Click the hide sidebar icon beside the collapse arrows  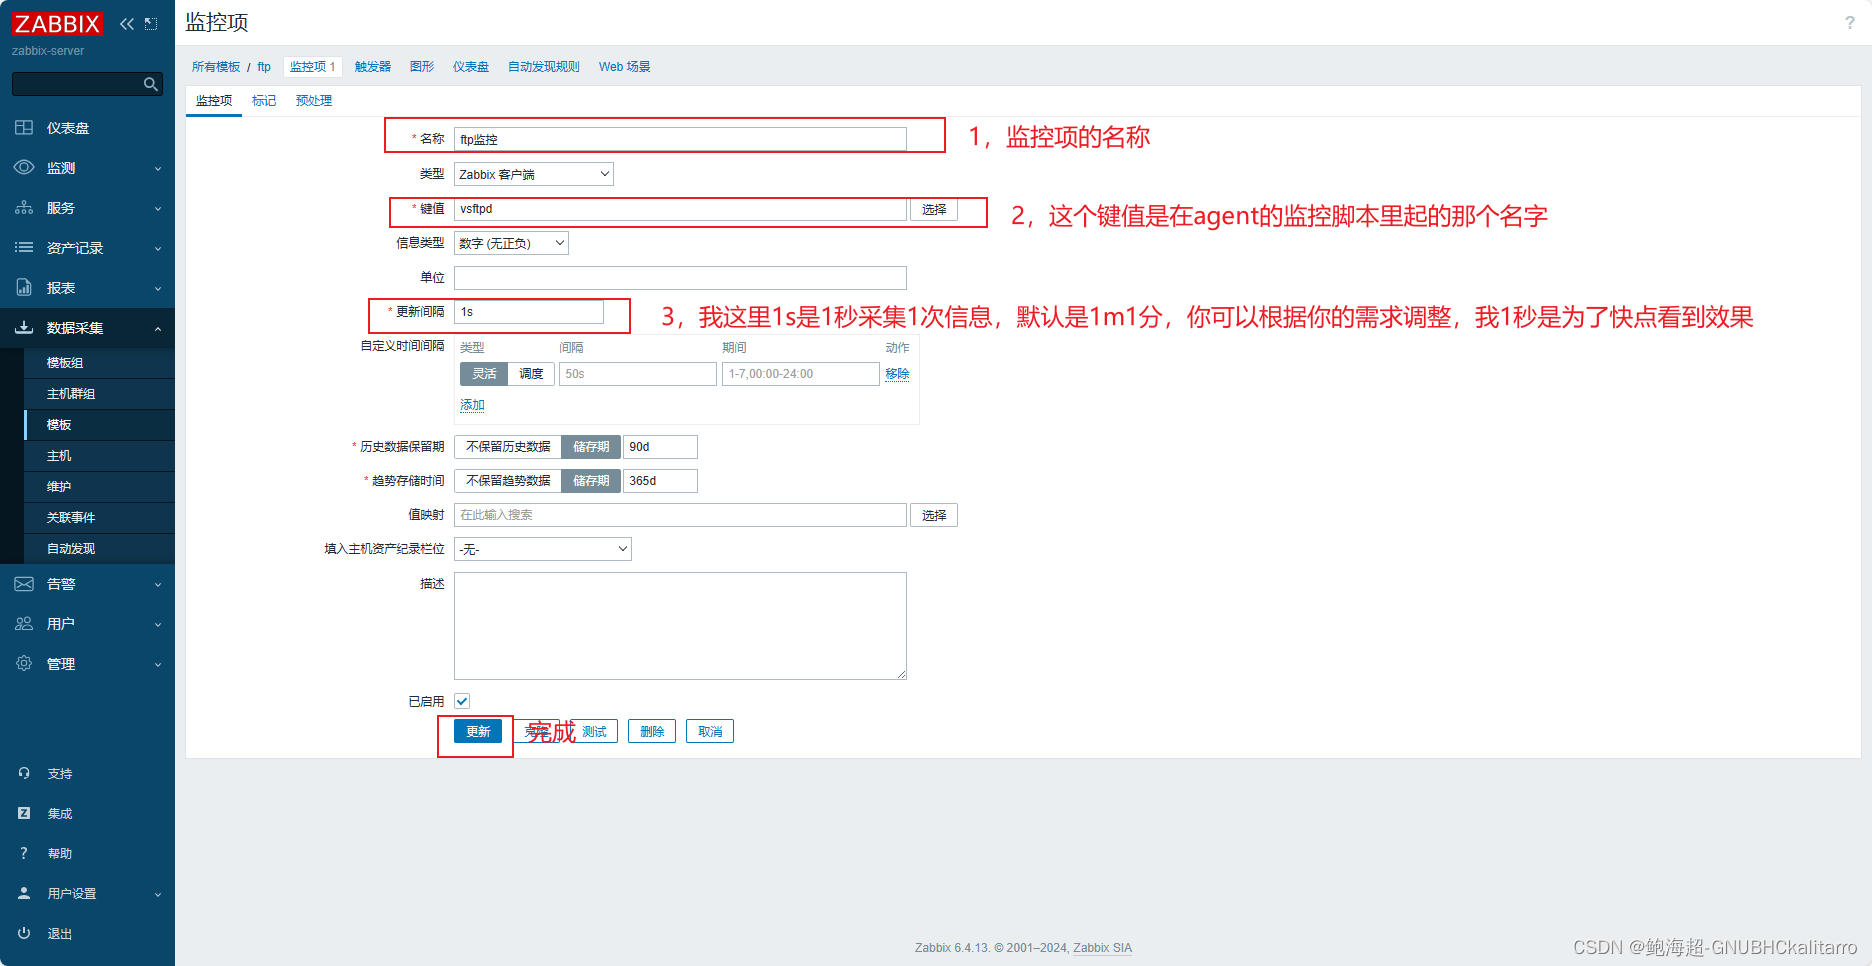(151, 24)
